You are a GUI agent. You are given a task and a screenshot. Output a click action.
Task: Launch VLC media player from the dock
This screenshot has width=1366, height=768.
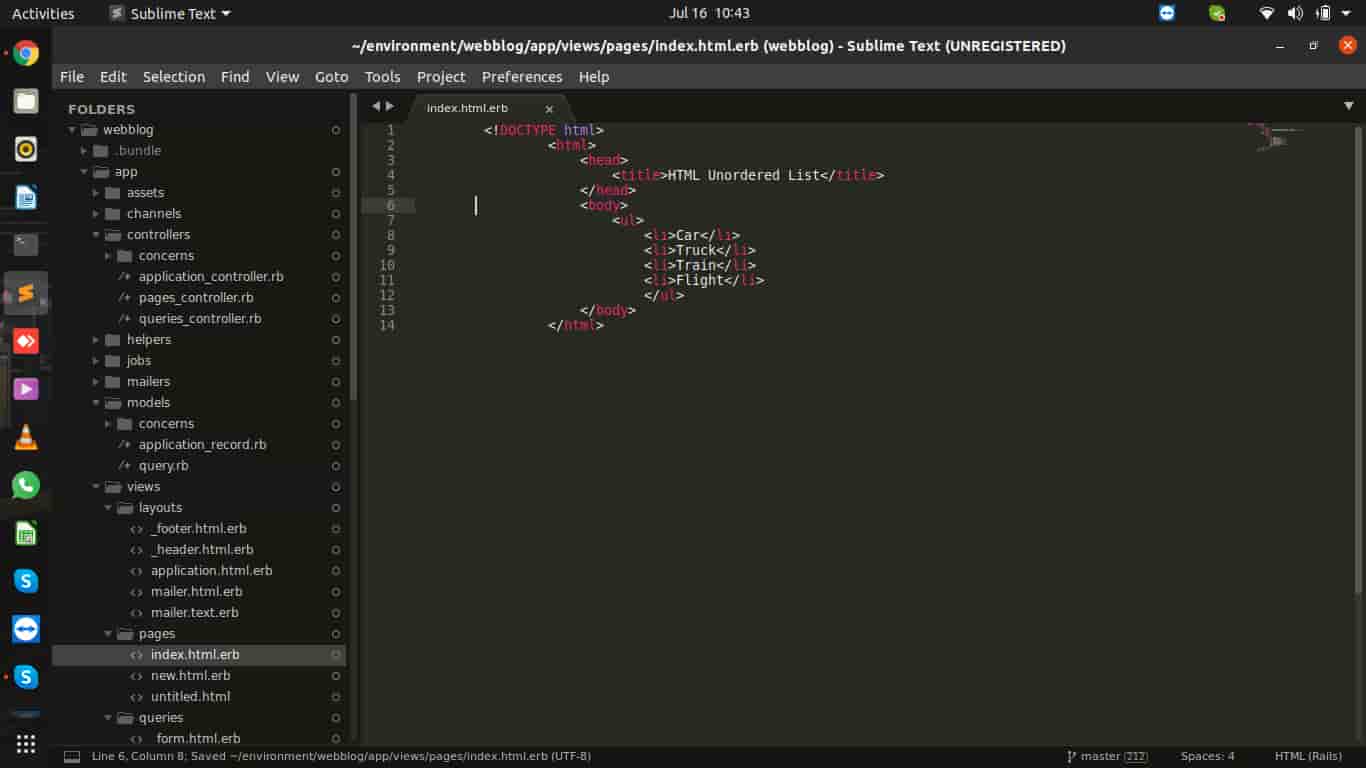pyautogui.click(x=25, y=437)
